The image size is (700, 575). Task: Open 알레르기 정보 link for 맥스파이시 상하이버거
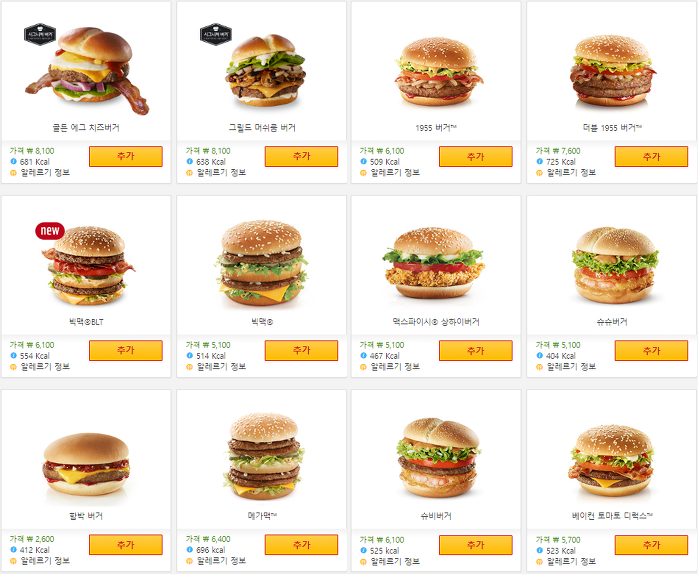pos(396,367)
